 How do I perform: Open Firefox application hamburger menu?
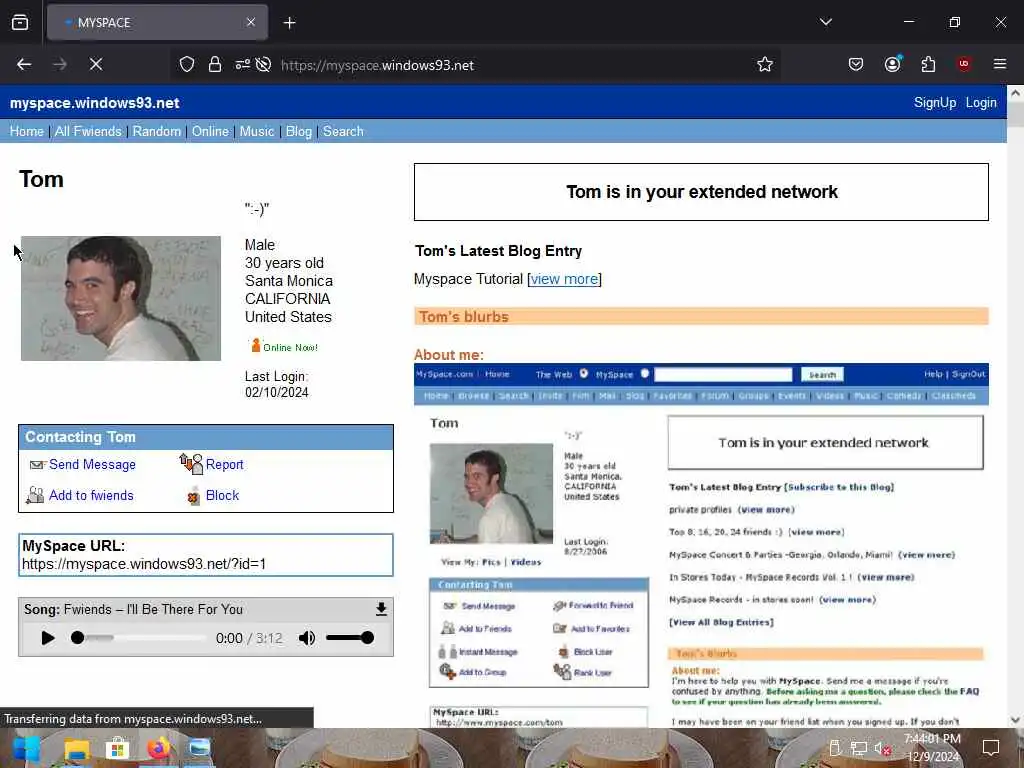pyautogui.click(x=999, y=64)
